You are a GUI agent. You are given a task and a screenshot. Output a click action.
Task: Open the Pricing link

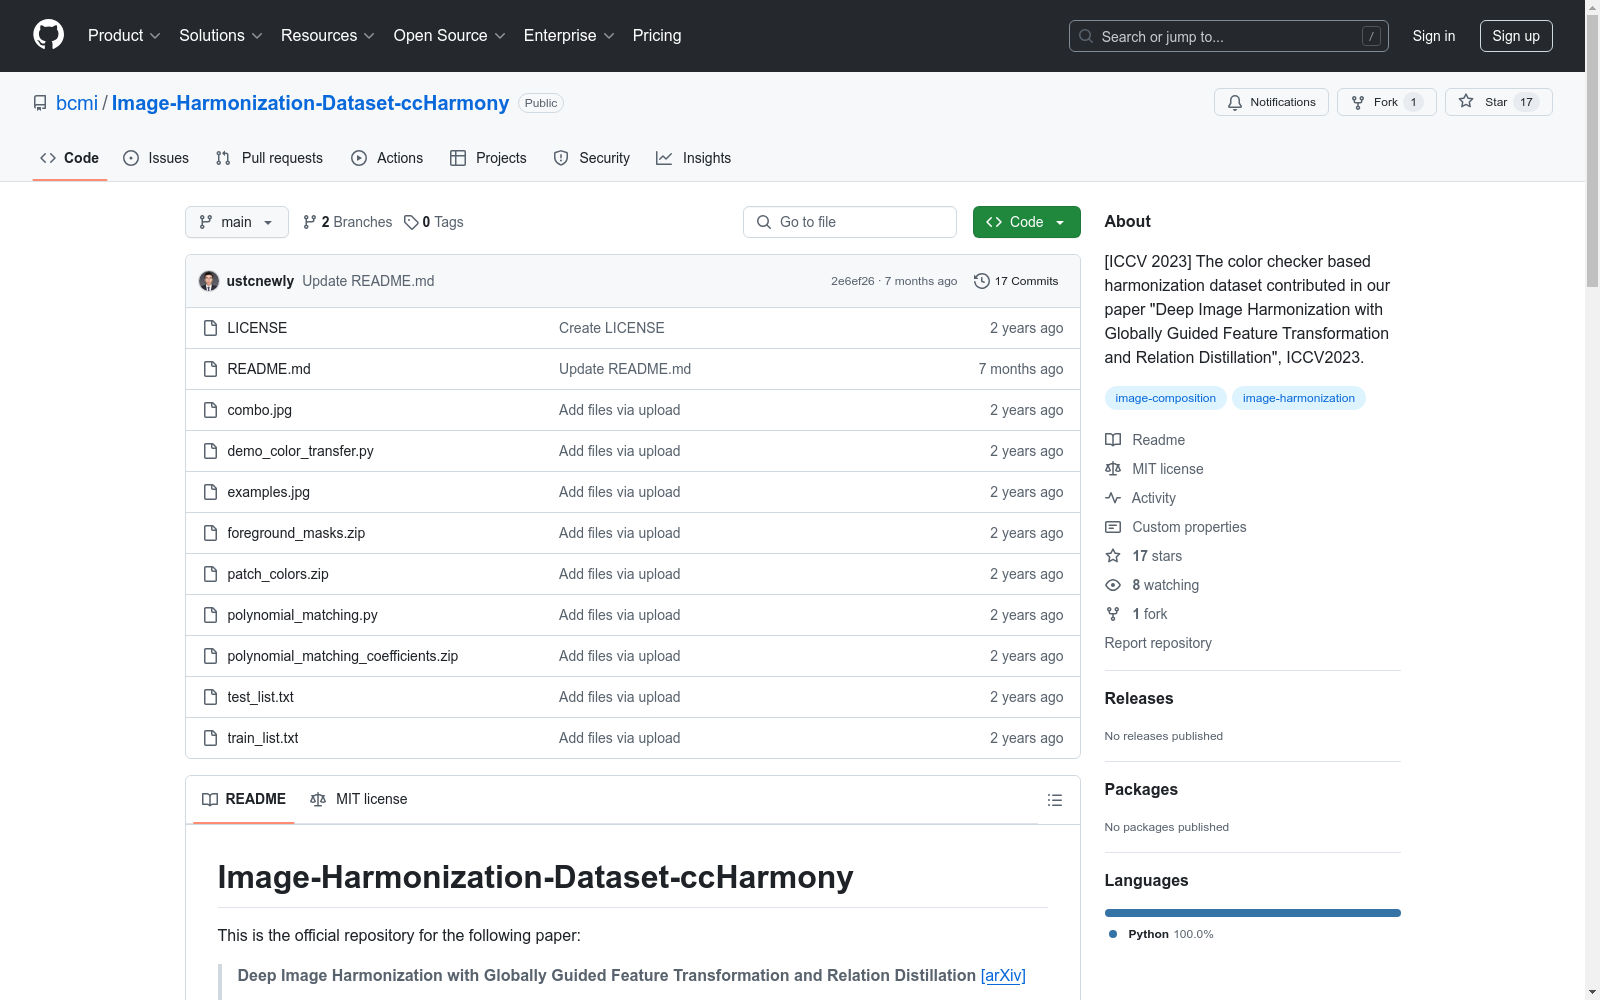pyautogui.click(x=657, y=35)
